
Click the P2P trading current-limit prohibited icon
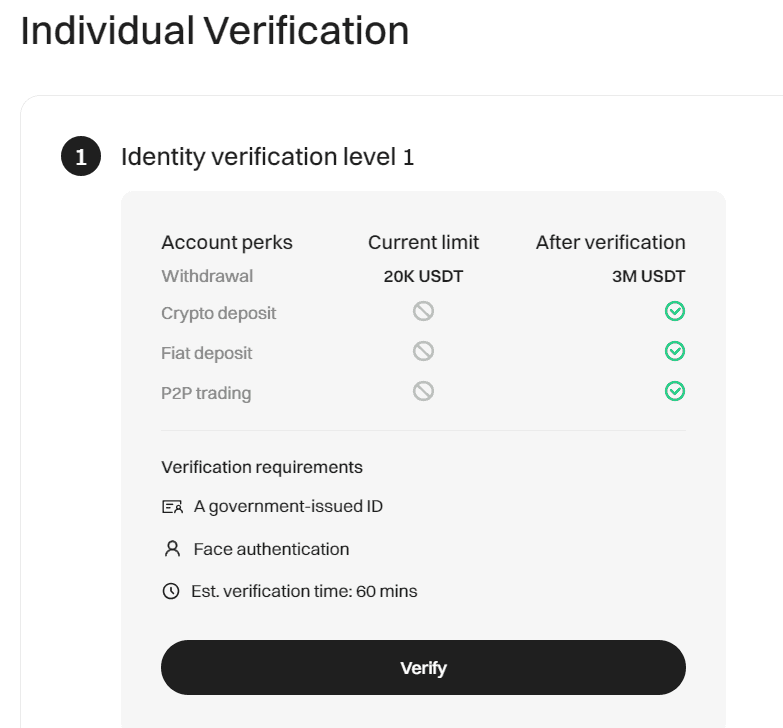[423, 391]
